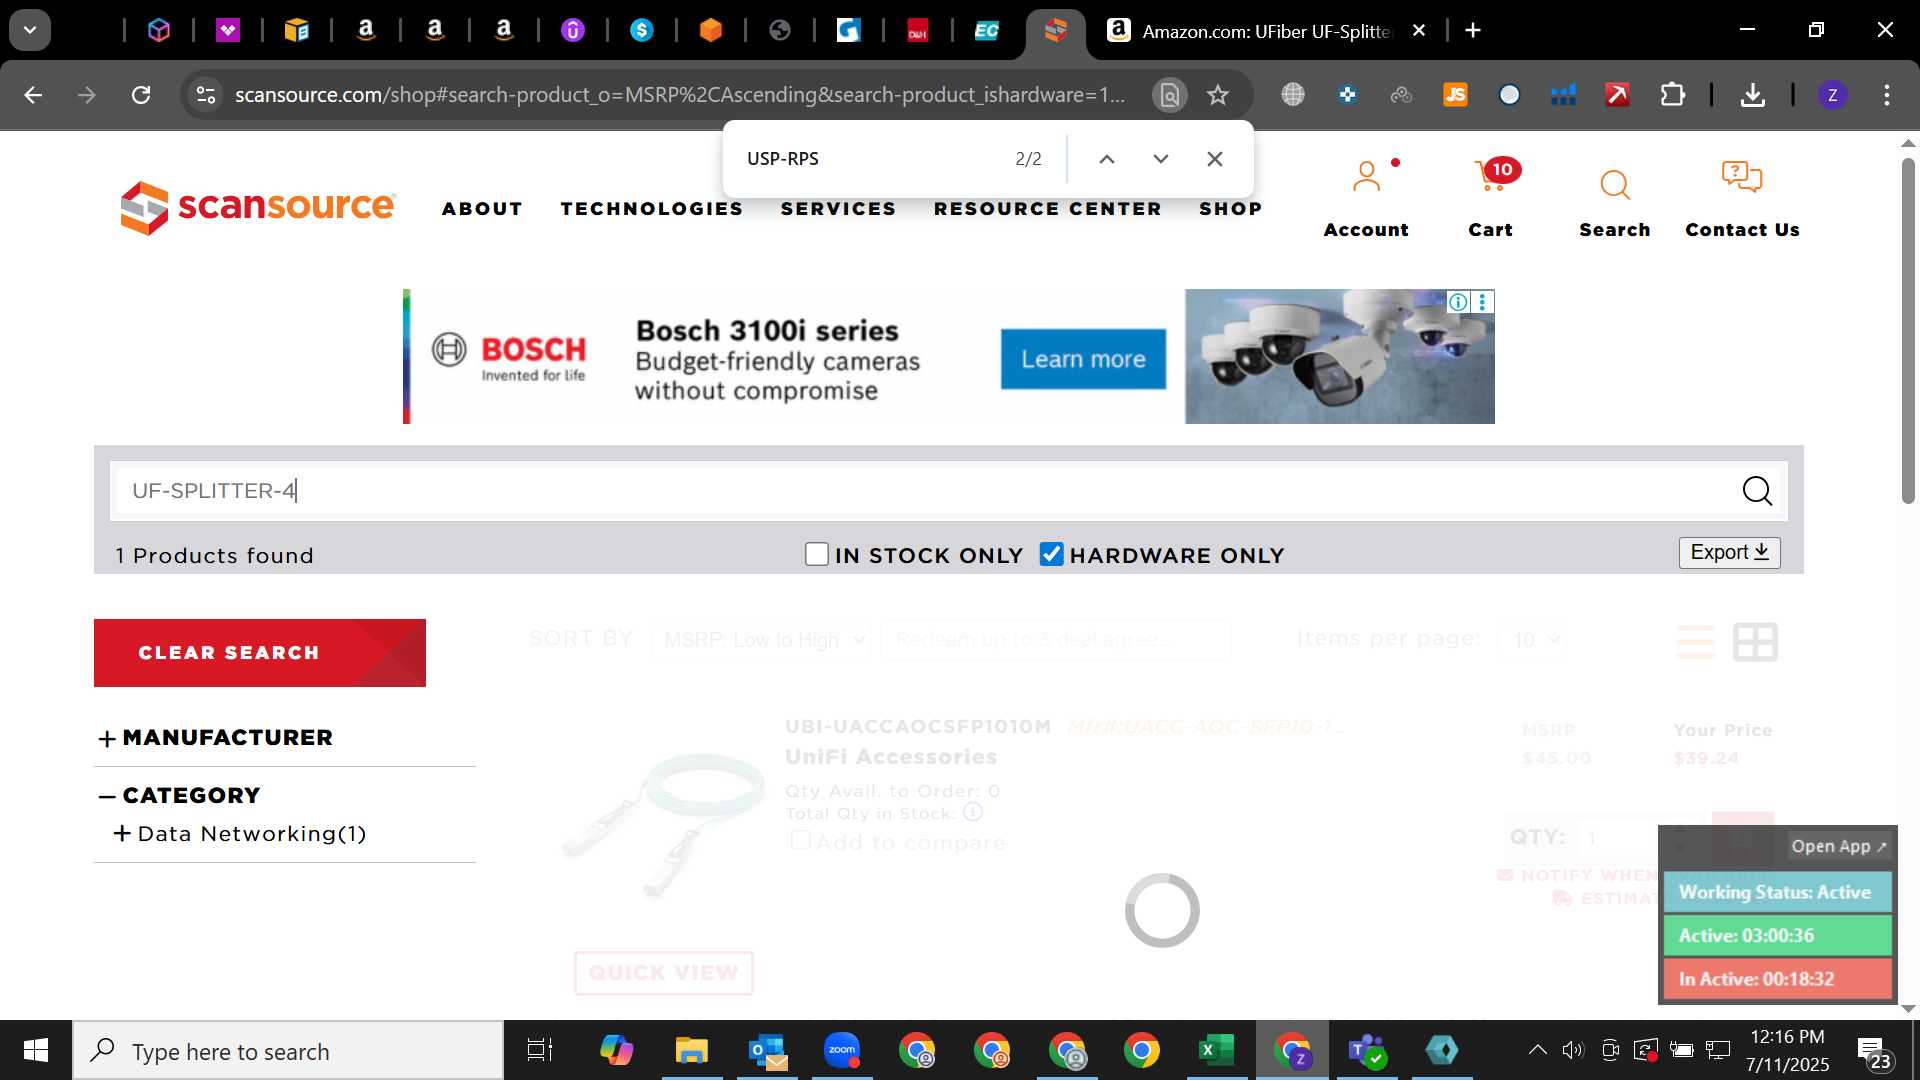1920x1080 pixels.
Task: Click the QUICK VIEW button
Action: tap(663, 973)
